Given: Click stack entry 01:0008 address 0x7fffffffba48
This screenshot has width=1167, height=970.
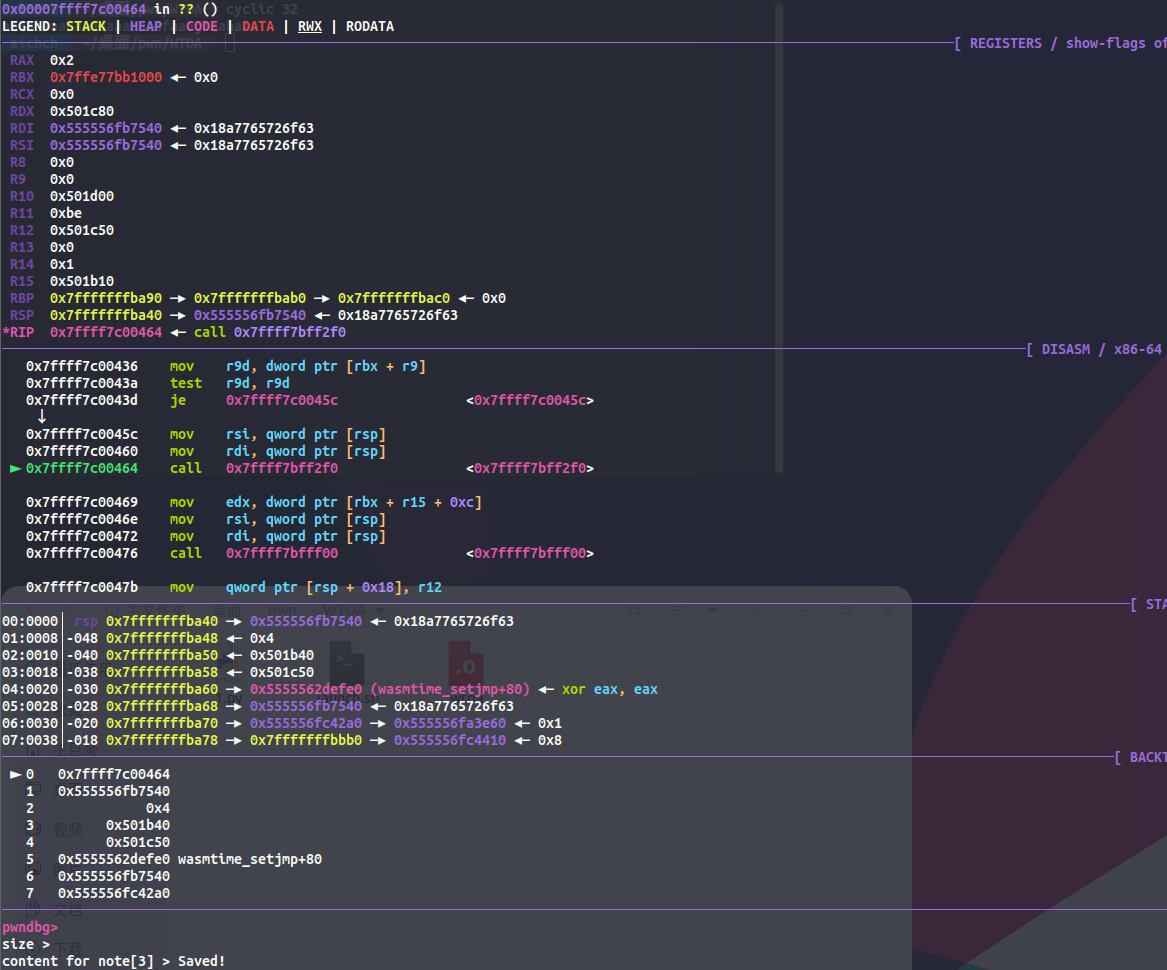Looking at the screenshot, I should point(162,639).
